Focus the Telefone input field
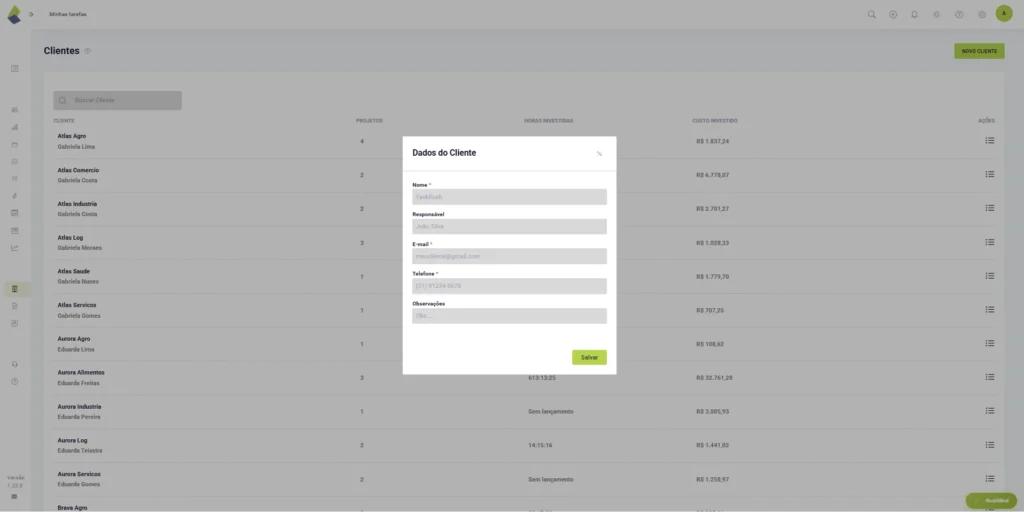Viewport: 1024px width, 512px height. pyautogui.click(x=509, y=286)
